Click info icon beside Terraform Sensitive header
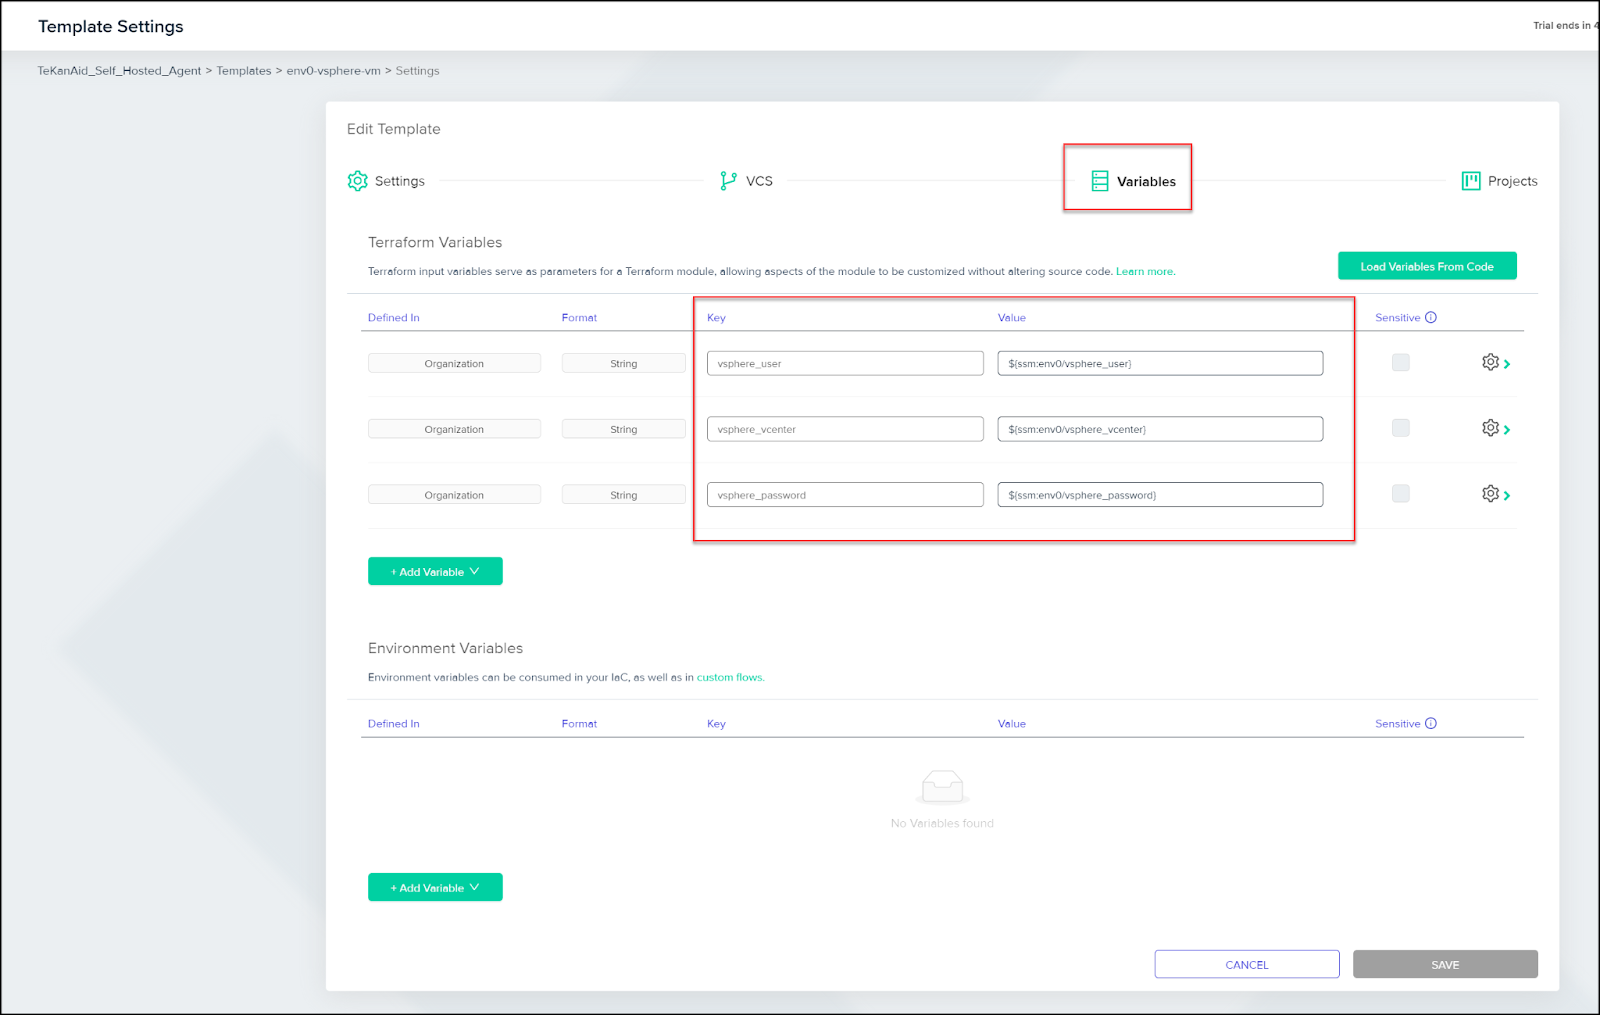This screenshot has width=1600, height=1015. click(1430, 318)
